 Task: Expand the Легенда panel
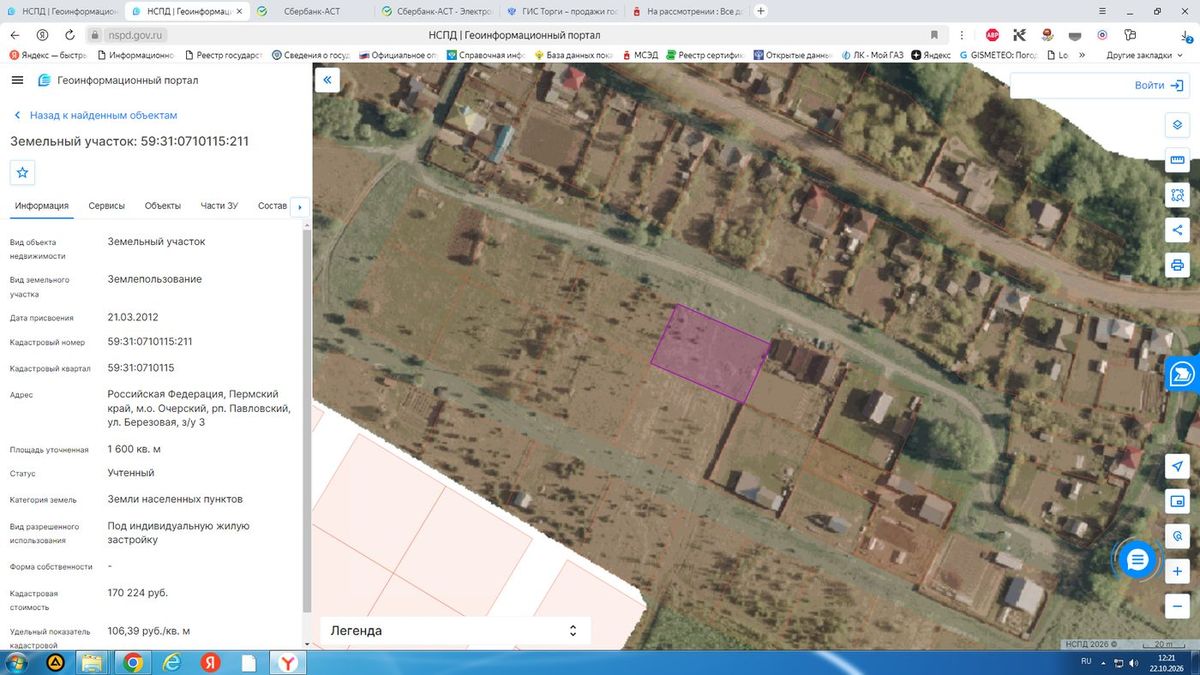coord(455,631)
